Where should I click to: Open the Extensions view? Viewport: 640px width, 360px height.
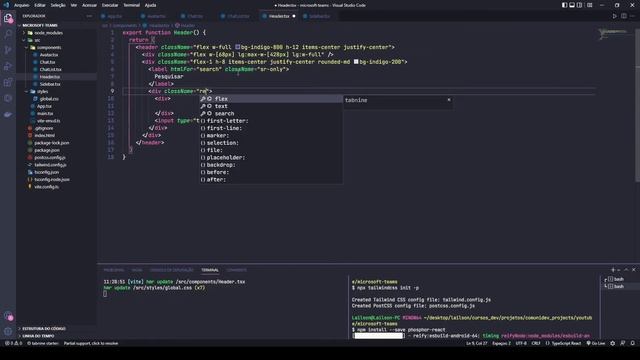[8, 82]
